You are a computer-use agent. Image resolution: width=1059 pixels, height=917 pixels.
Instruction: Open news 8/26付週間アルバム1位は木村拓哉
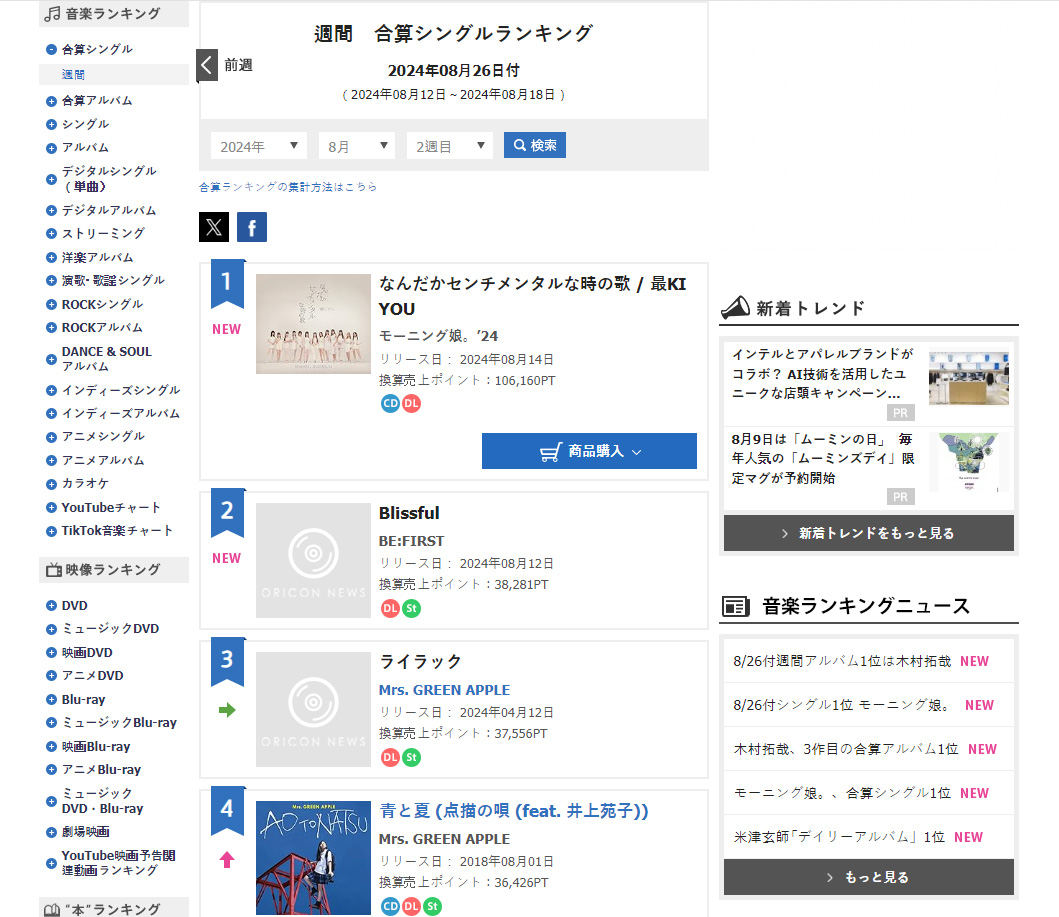842,661
